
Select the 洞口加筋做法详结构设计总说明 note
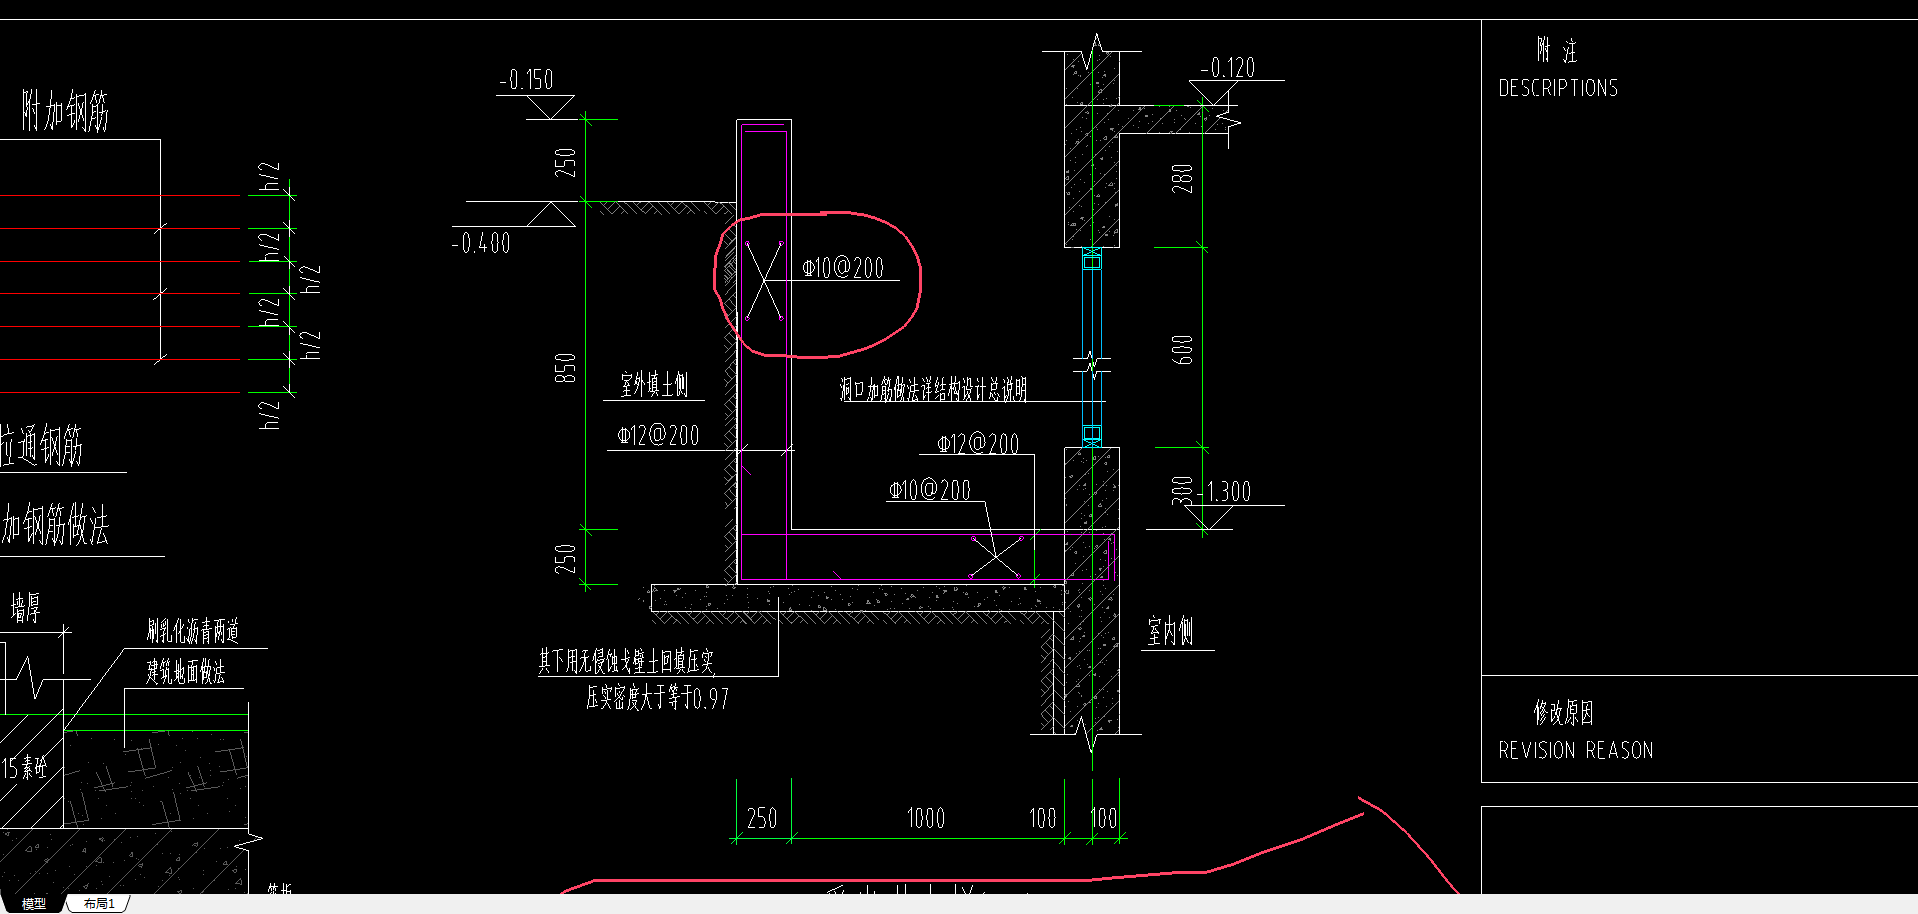933,389
